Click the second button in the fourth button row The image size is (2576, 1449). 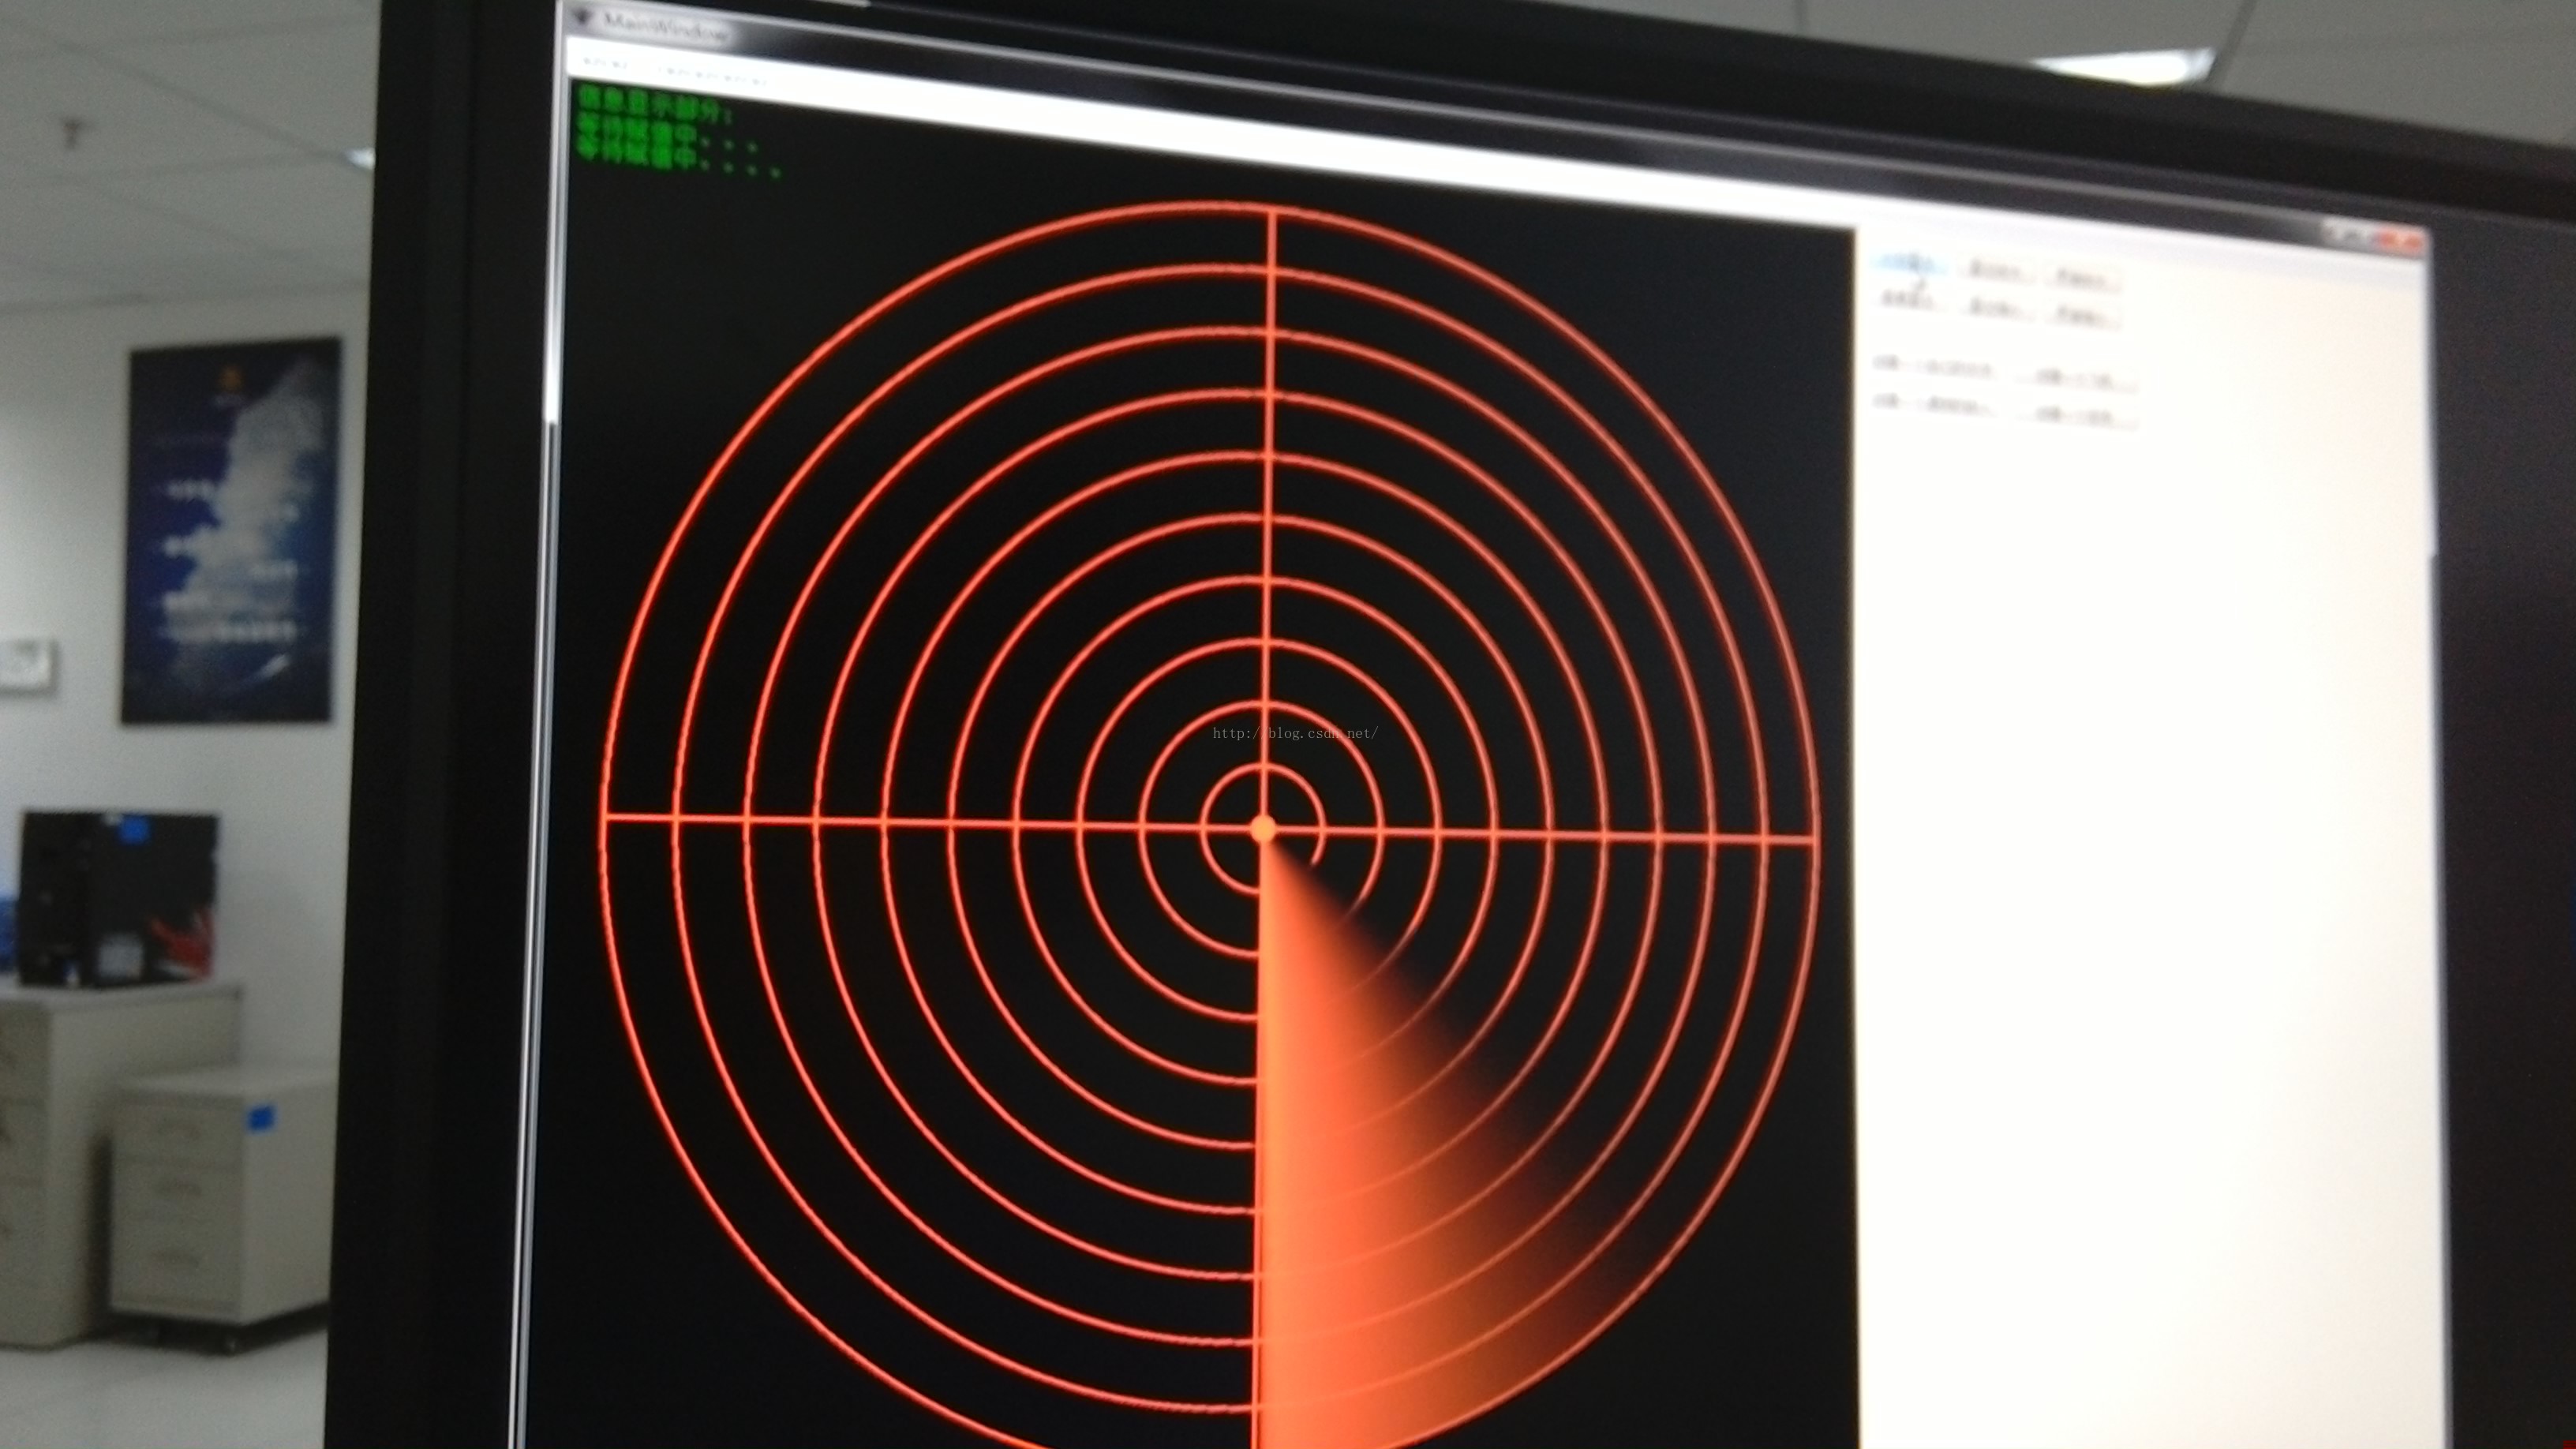[2078, 418]
